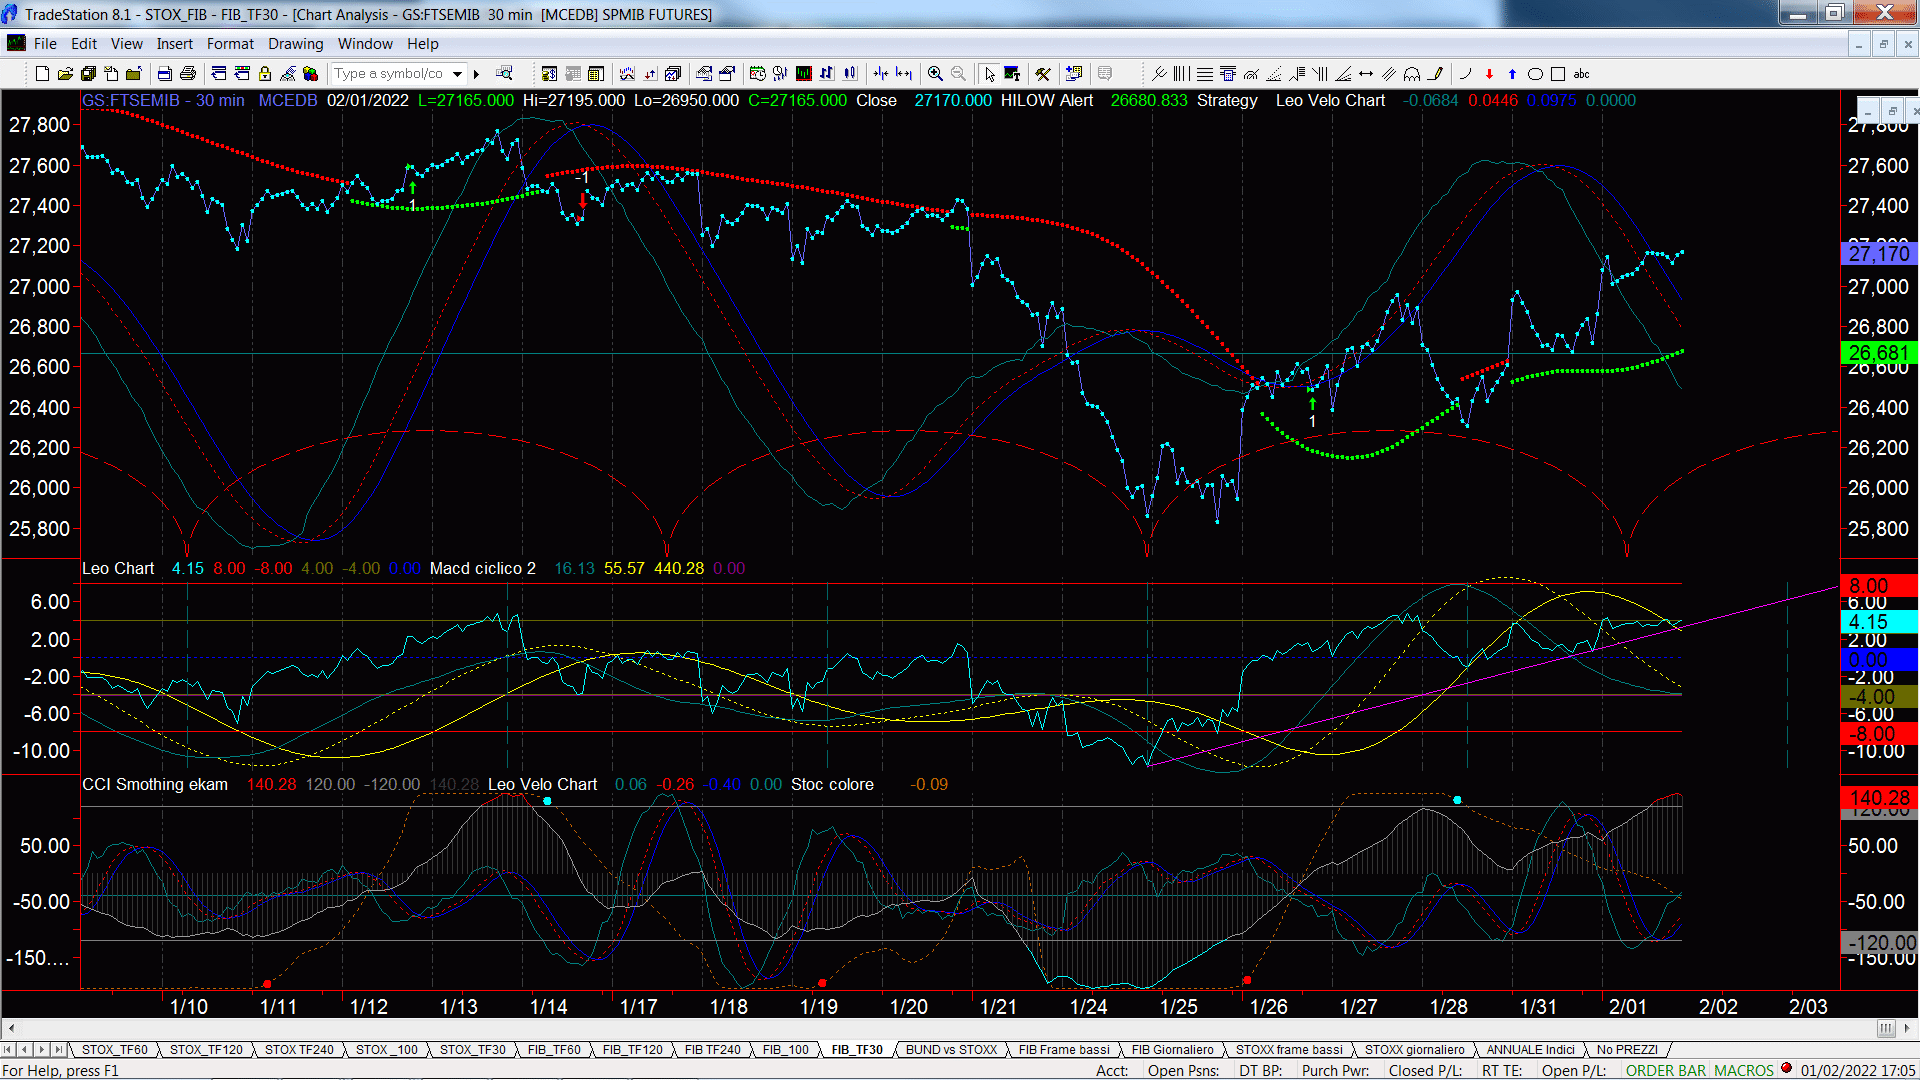Select the arc cycles drawing tool
1920x1080 pixels.
[1412, 74]
